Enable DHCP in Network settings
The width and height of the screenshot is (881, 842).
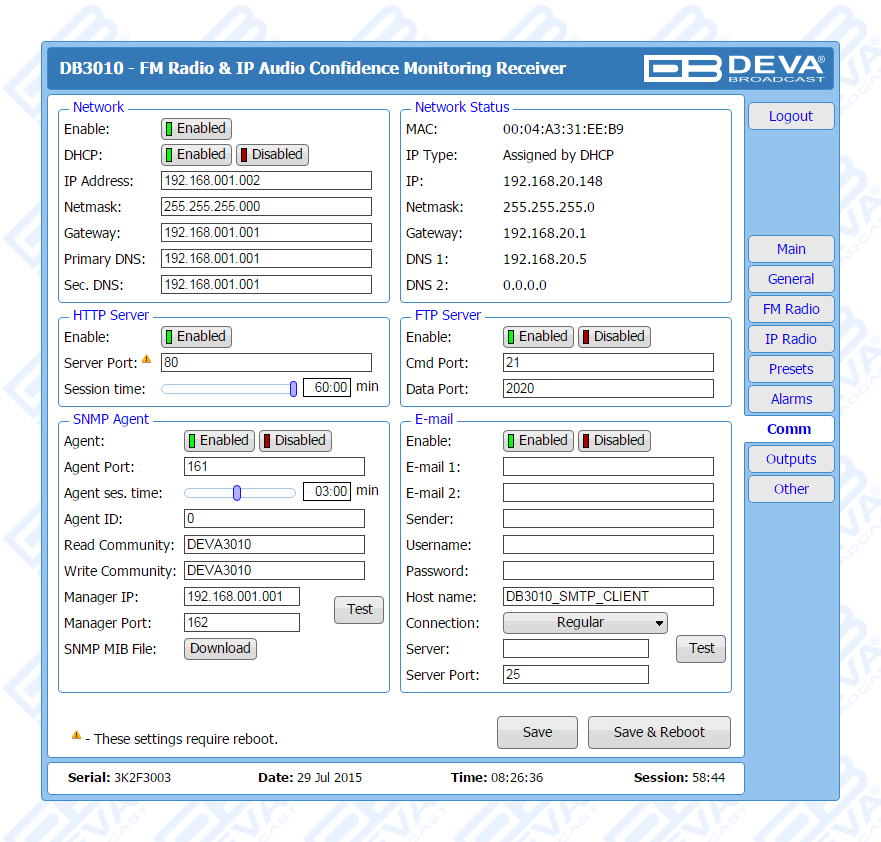(196, 155)
